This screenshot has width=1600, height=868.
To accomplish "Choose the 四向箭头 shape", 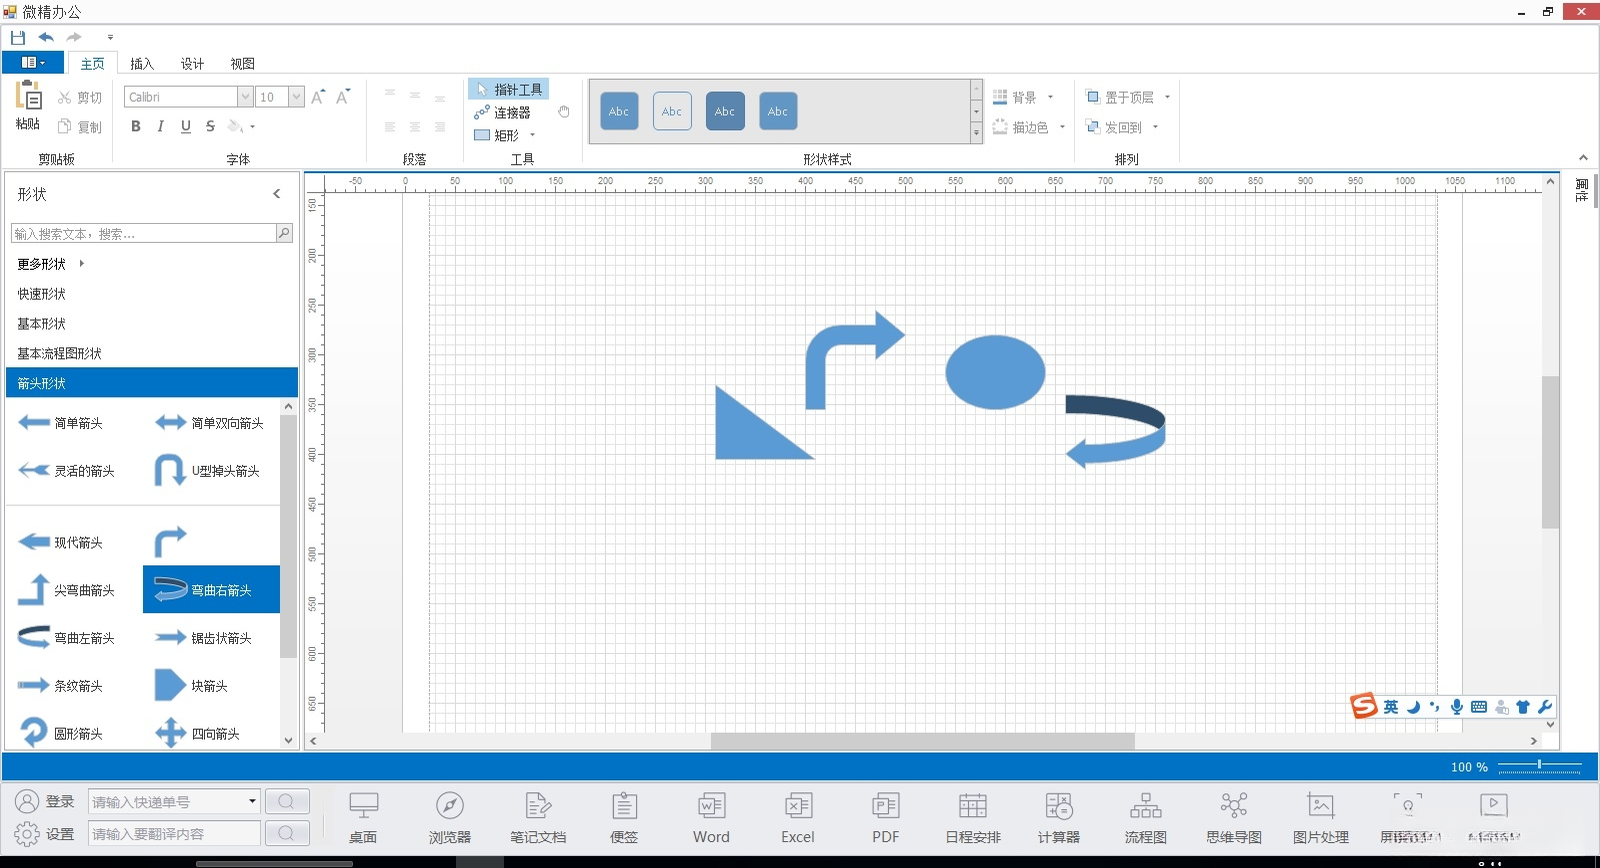I will tap(198, 733).
